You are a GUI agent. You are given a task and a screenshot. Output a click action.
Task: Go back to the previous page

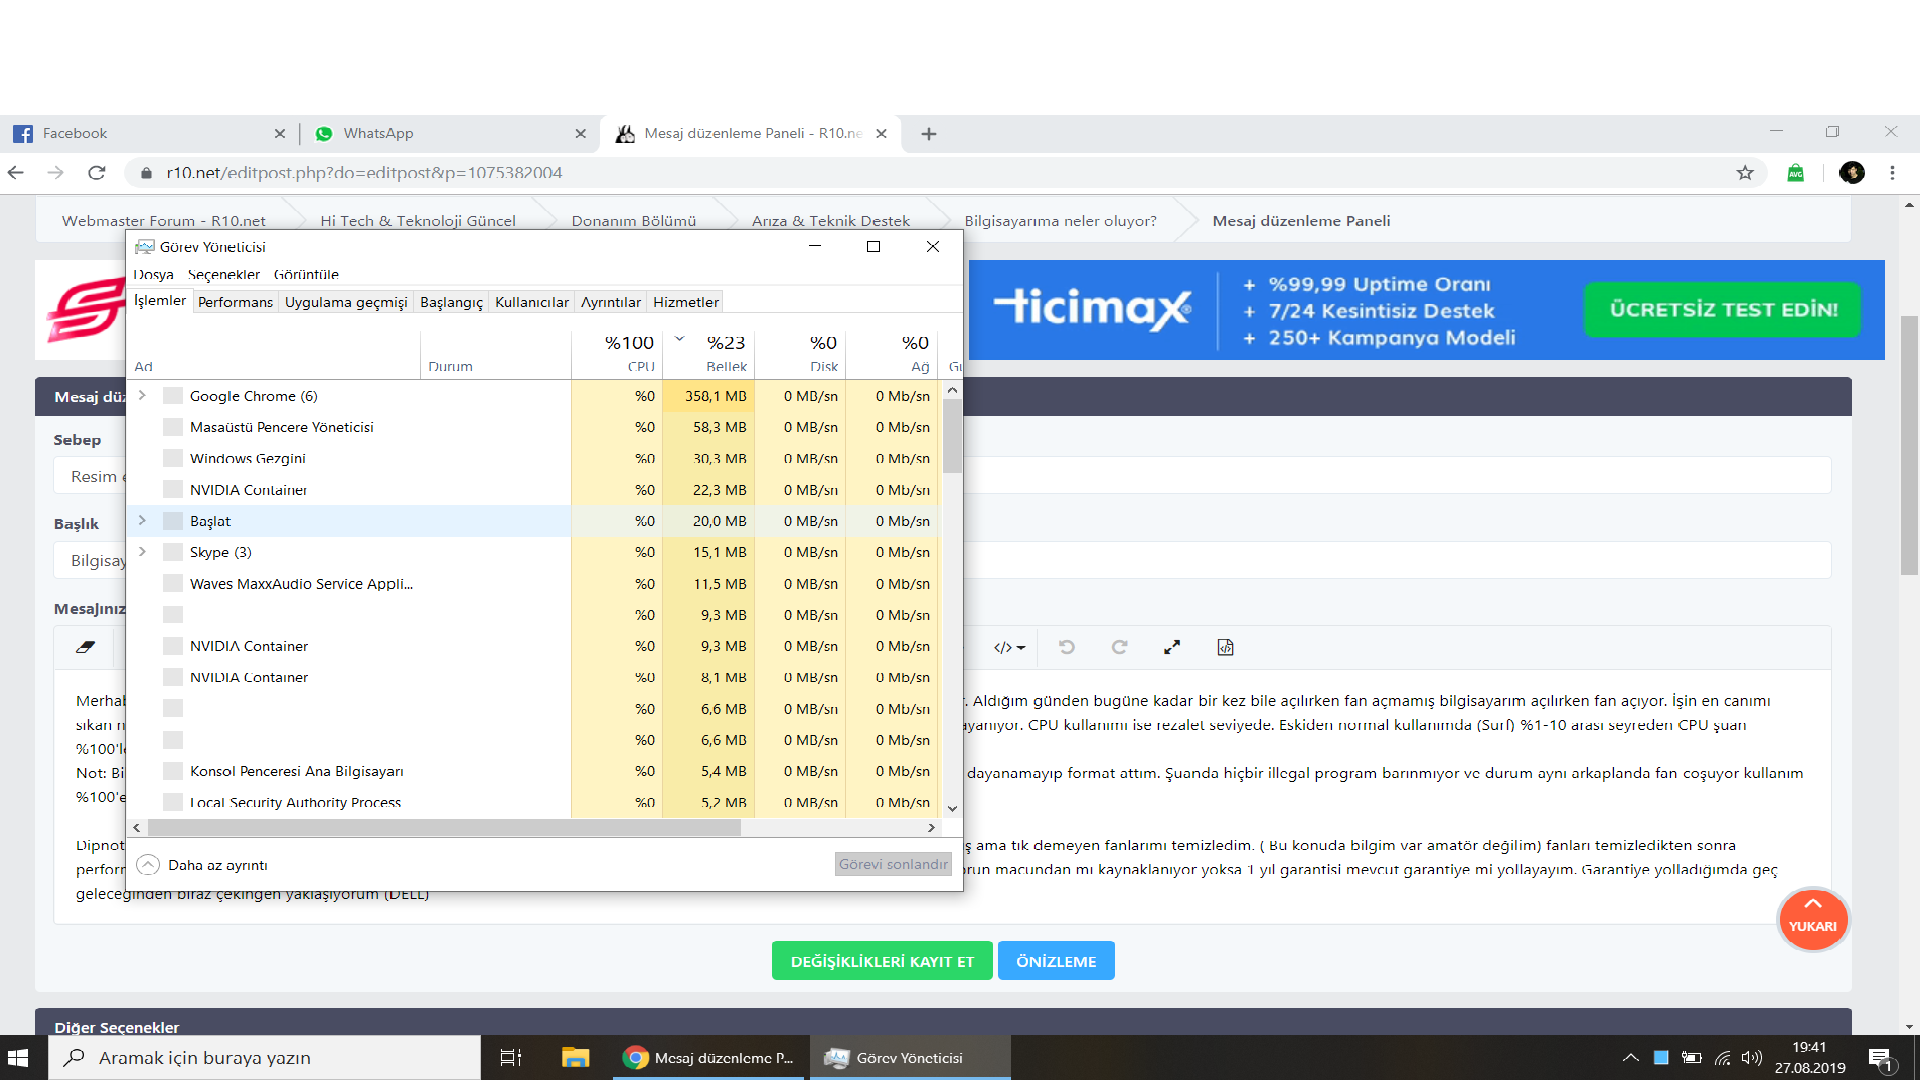16,173
